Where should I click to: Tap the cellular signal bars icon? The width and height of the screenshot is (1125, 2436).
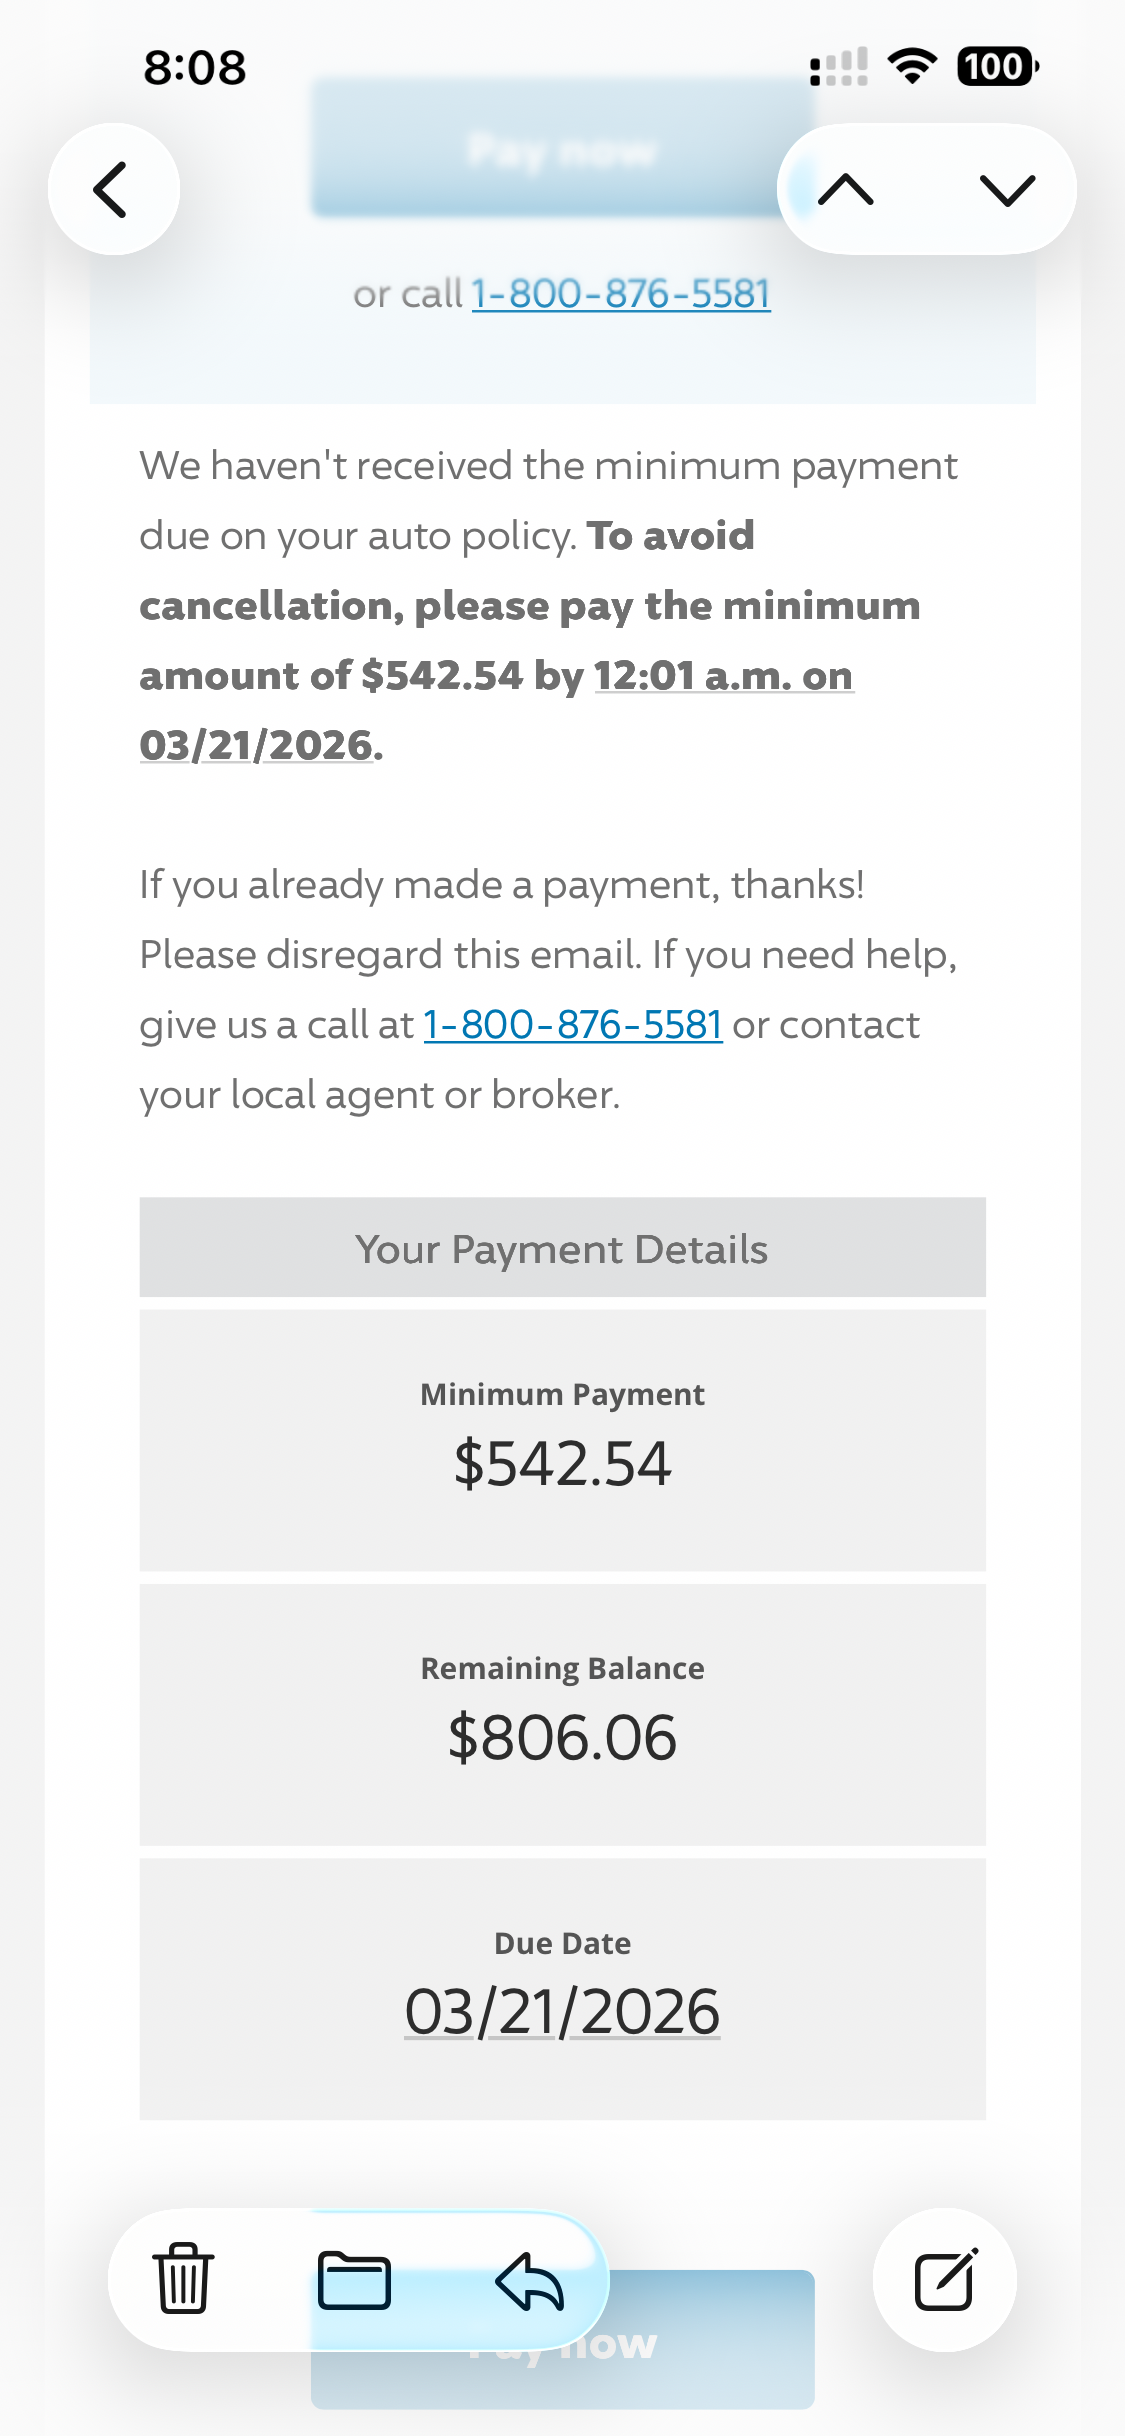tap(838, 67)
